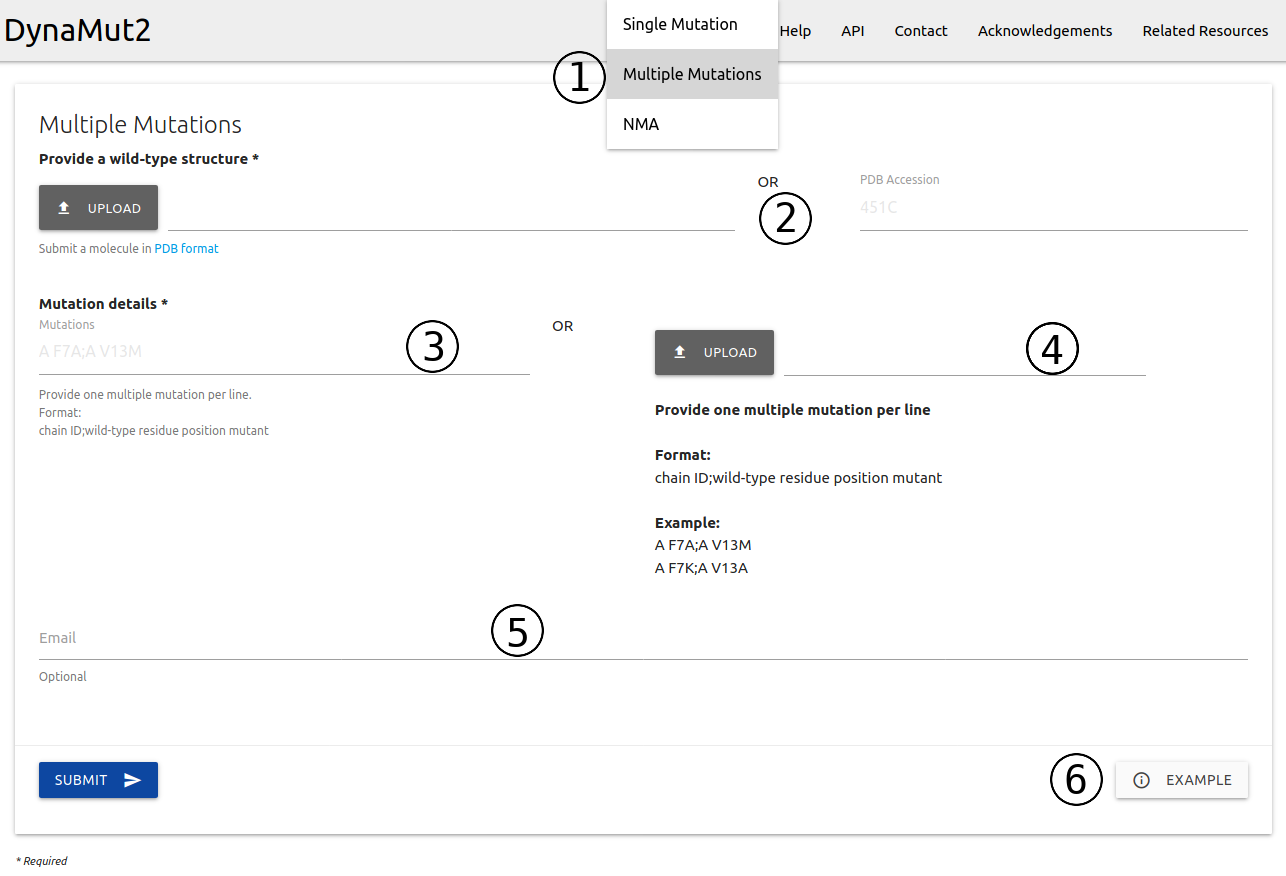Click 'Multiple Mutations' page heading
1286x876 pixels.
pos(140,124)
